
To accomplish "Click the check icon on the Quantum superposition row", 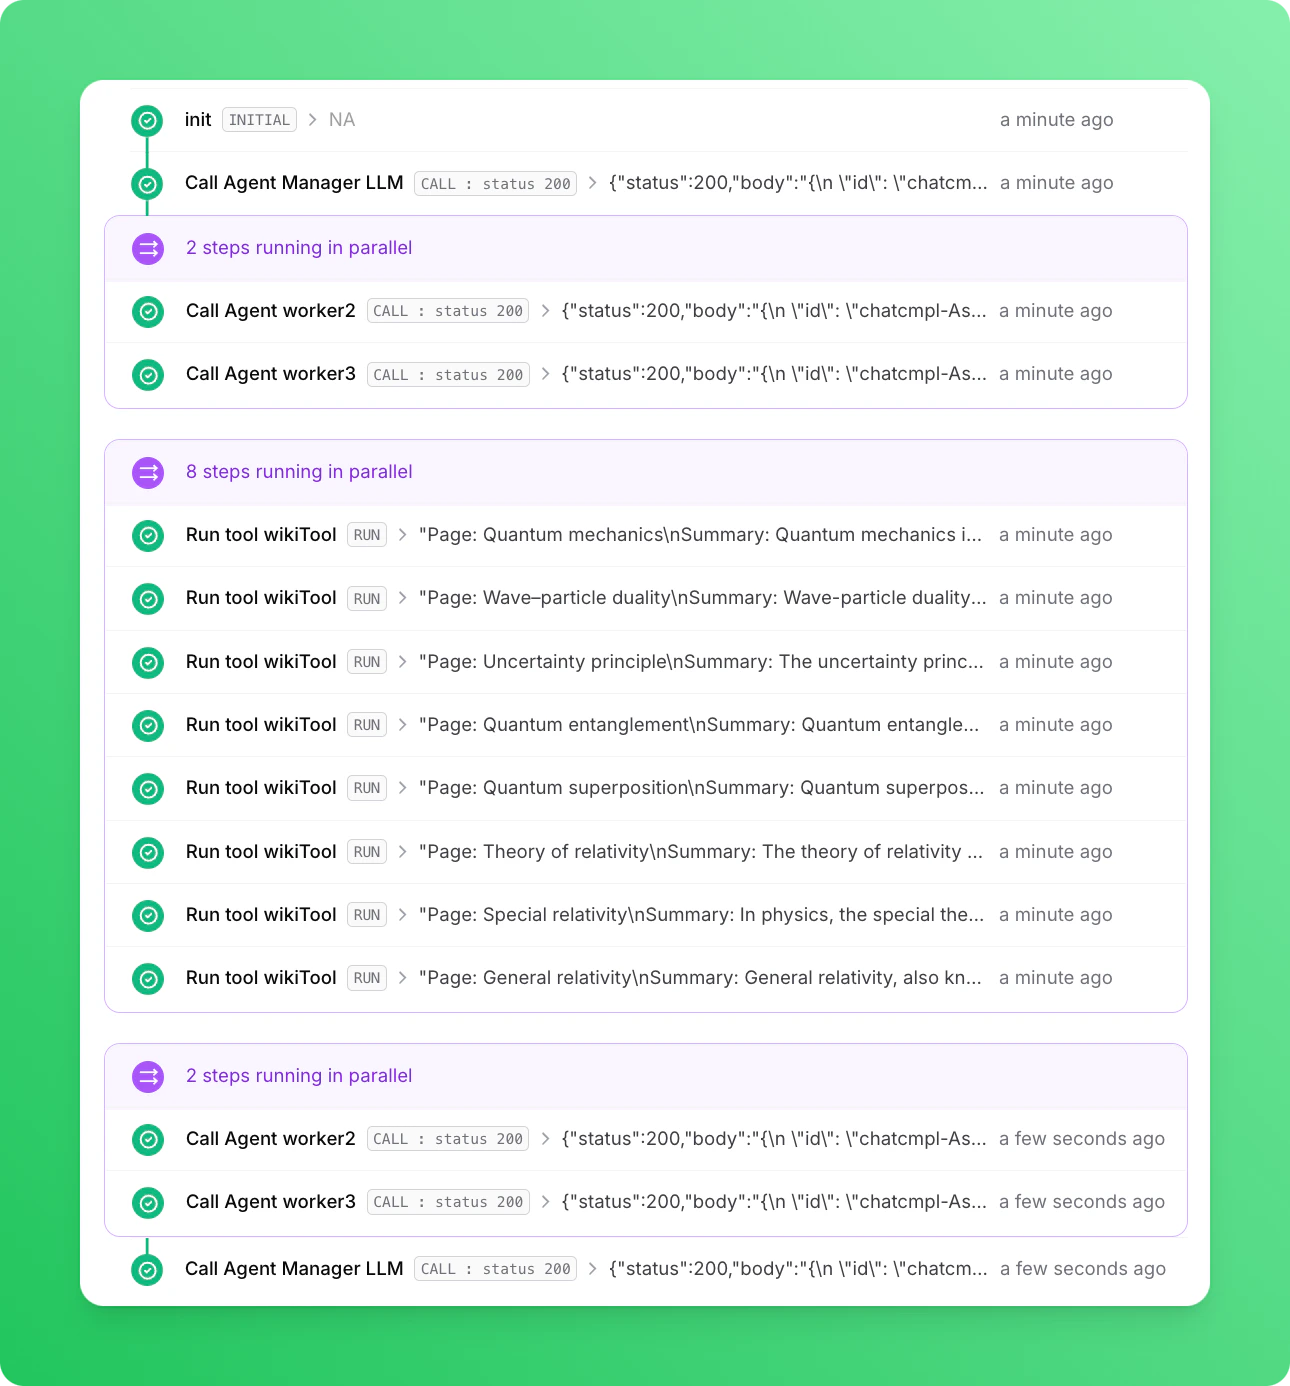I will pyautogui.click(x=148, y=789).
